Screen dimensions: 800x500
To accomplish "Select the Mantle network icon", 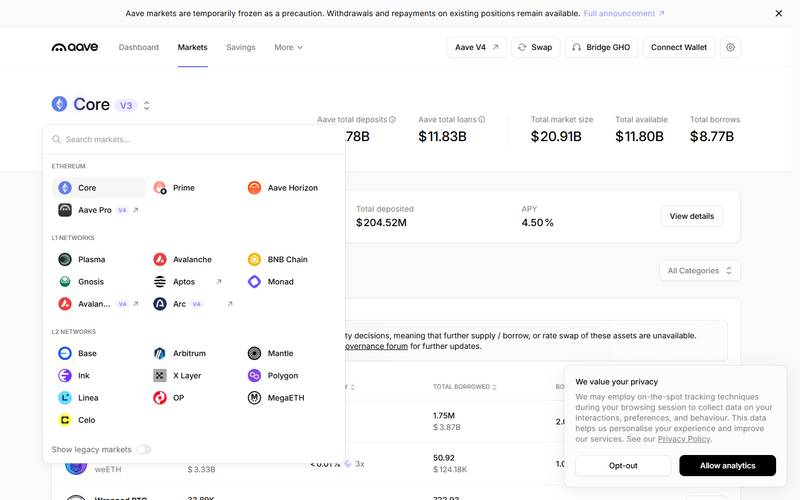I will click(254, 353).
